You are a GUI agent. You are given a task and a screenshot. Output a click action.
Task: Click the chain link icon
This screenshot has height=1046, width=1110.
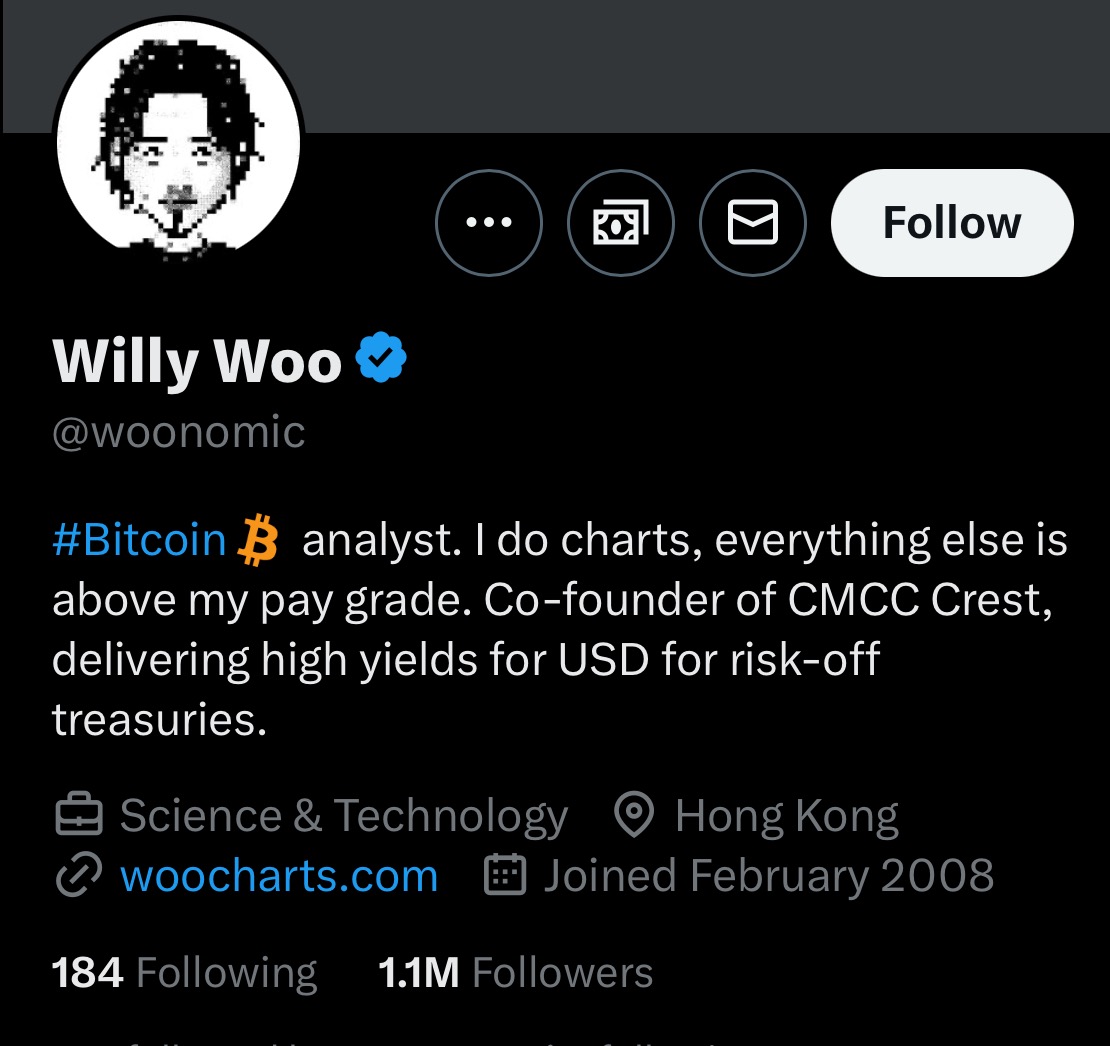point(78,876)
